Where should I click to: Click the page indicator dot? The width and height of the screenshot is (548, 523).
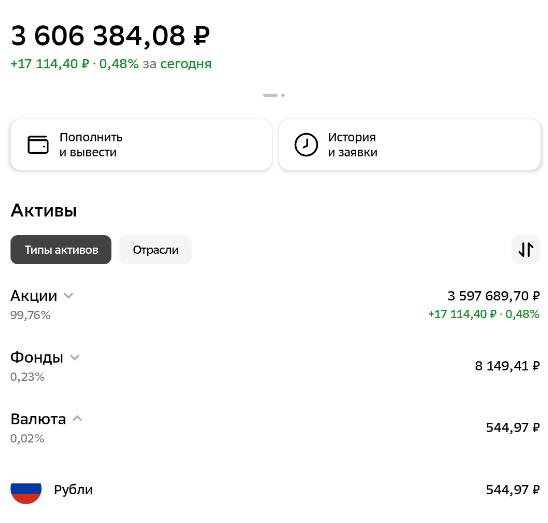tap(283, 95)
